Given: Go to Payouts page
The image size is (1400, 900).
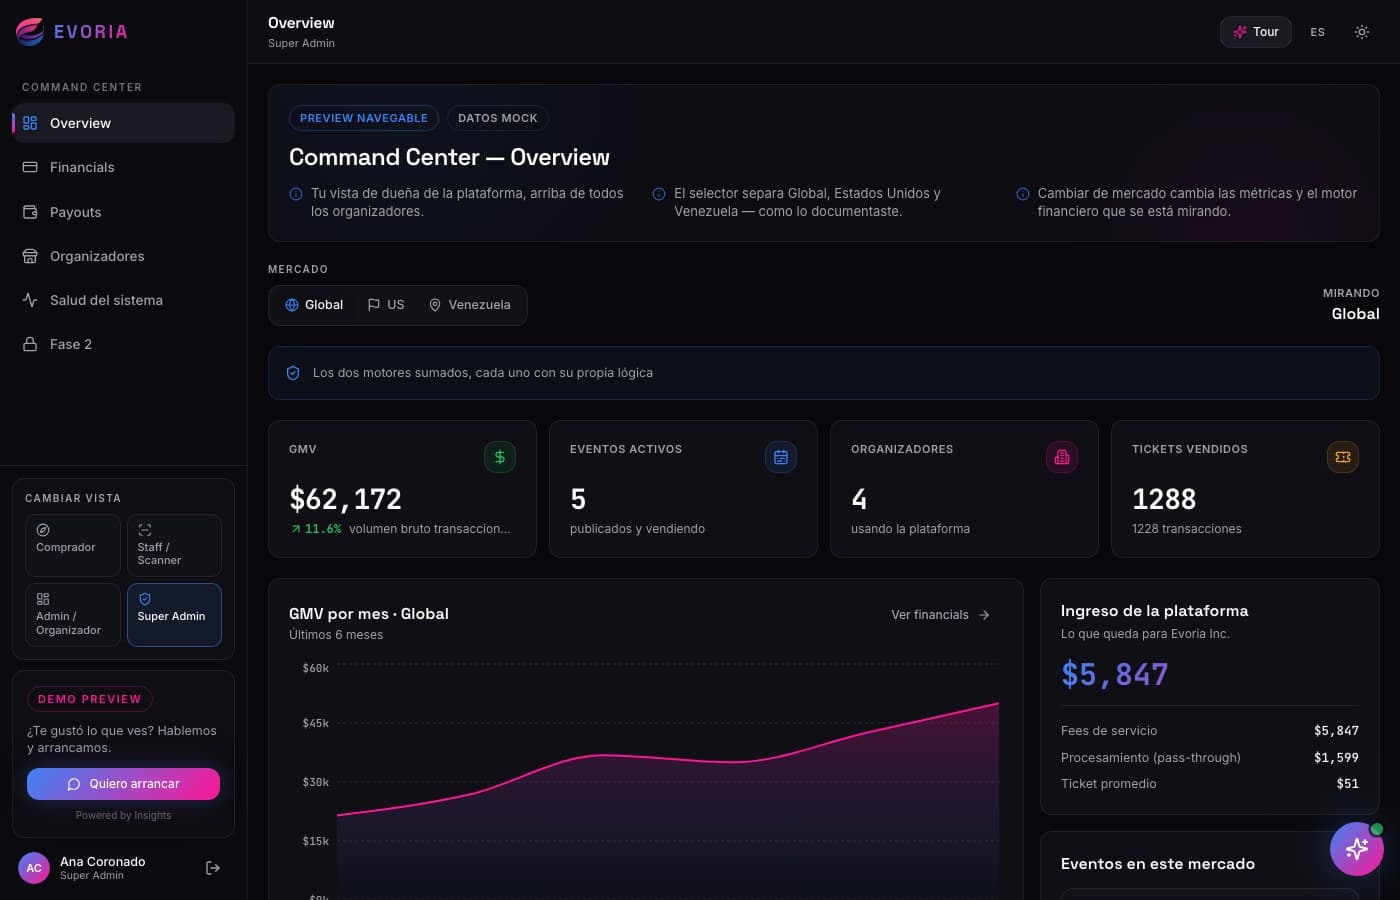Looking at the screenshot, I should (x=123, y=212).
